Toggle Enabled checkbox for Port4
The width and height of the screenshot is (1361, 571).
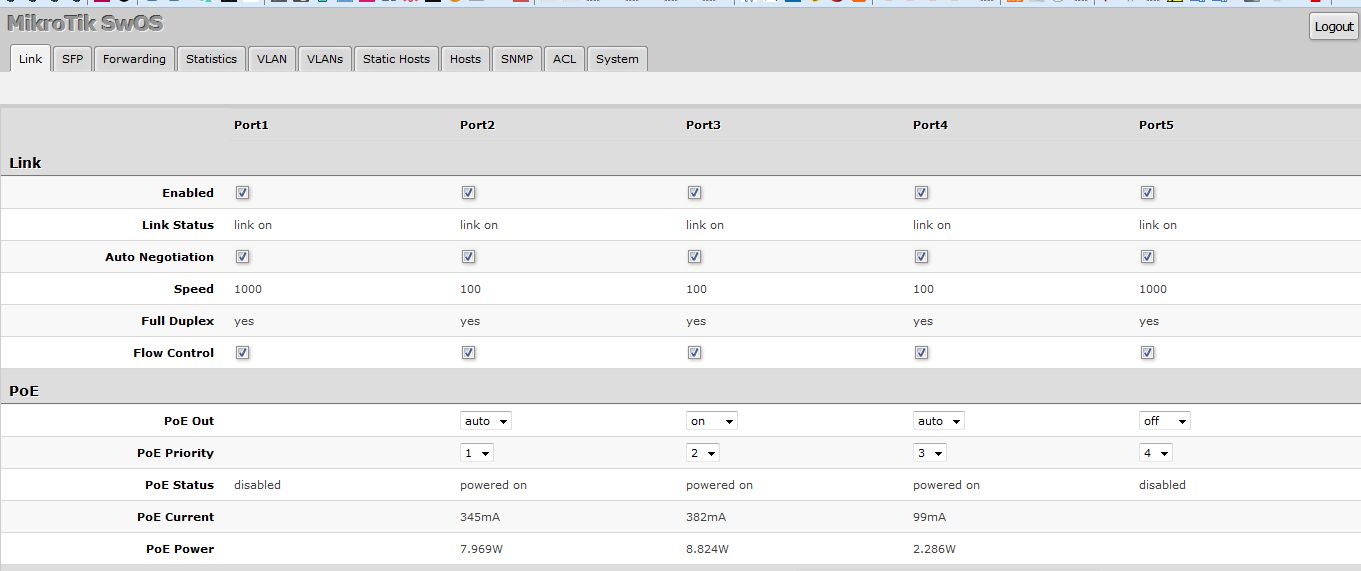pyautogui.click(x=921, y=192)
